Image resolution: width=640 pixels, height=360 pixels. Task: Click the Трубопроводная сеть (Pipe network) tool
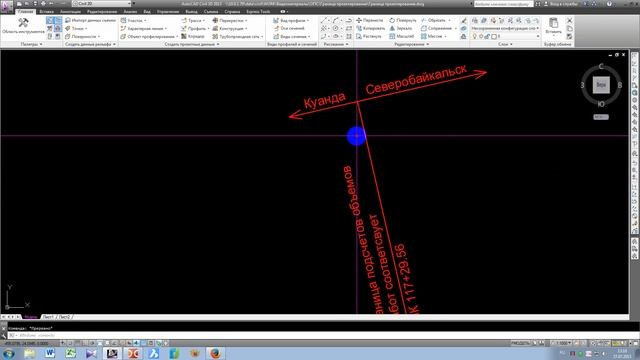point(238,36)
